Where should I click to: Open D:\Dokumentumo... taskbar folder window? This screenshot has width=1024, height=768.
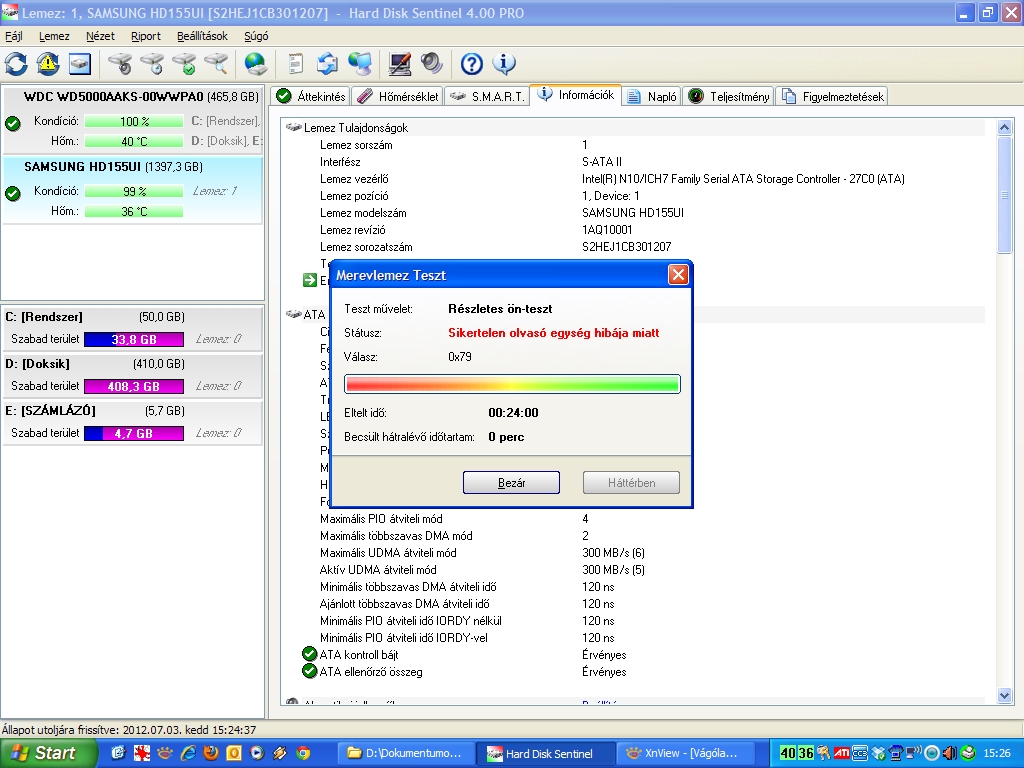(x=405, y=753)
